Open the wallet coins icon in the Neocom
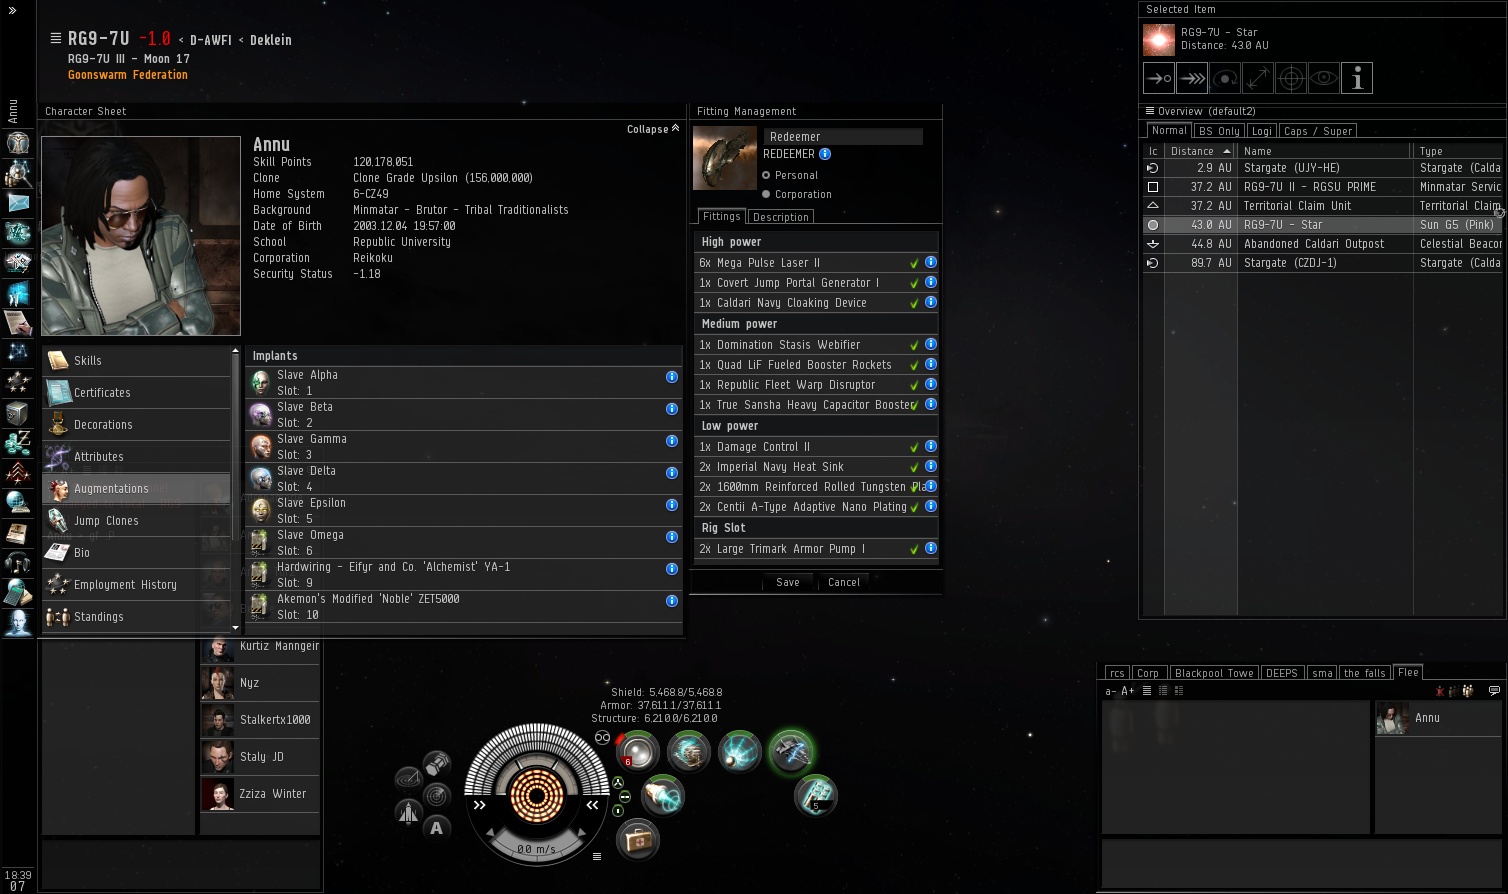 pos(17,443)
